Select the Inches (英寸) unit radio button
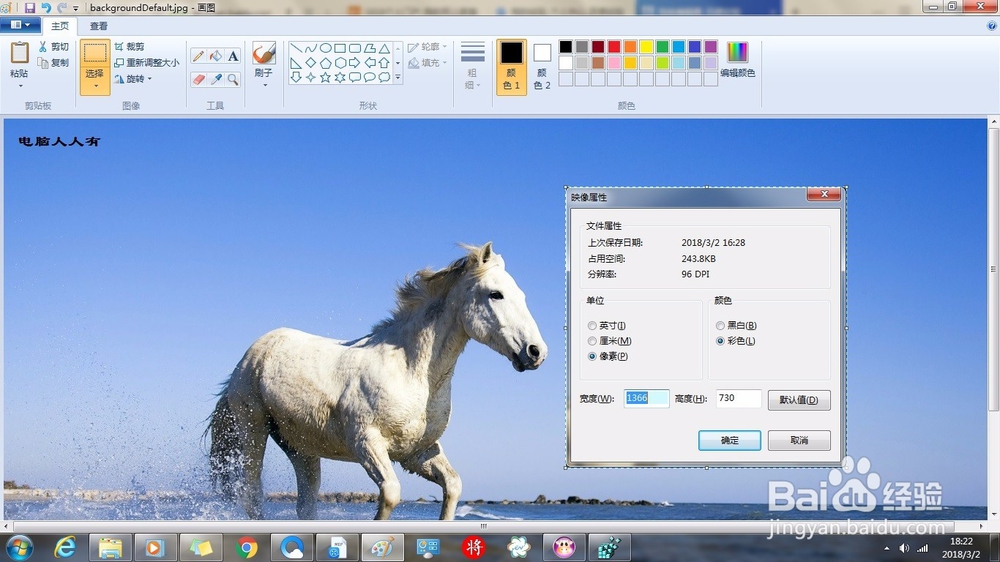1000x562 pixels. [592, 326]
